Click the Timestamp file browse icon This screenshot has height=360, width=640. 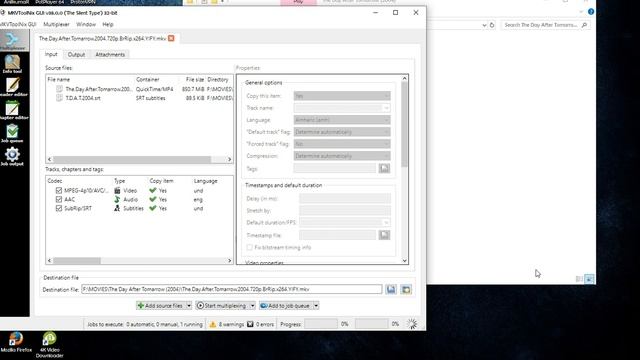click(x=384, y=235)
